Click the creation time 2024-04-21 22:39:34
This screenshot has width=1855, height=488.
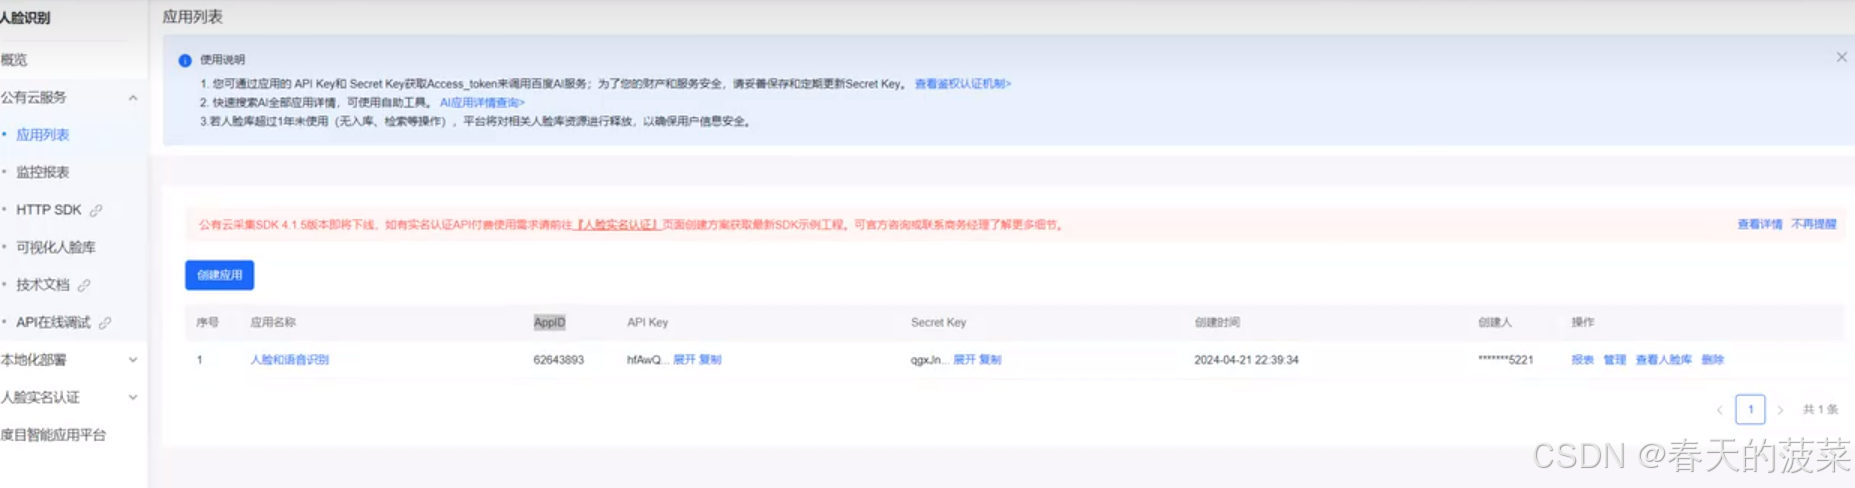pos(1246,360)
